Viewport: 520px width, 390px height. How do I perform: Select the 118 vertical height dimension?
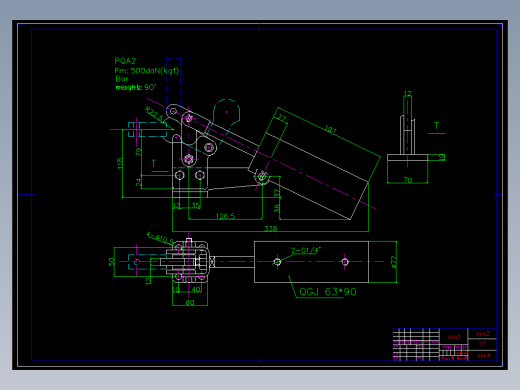120,163
